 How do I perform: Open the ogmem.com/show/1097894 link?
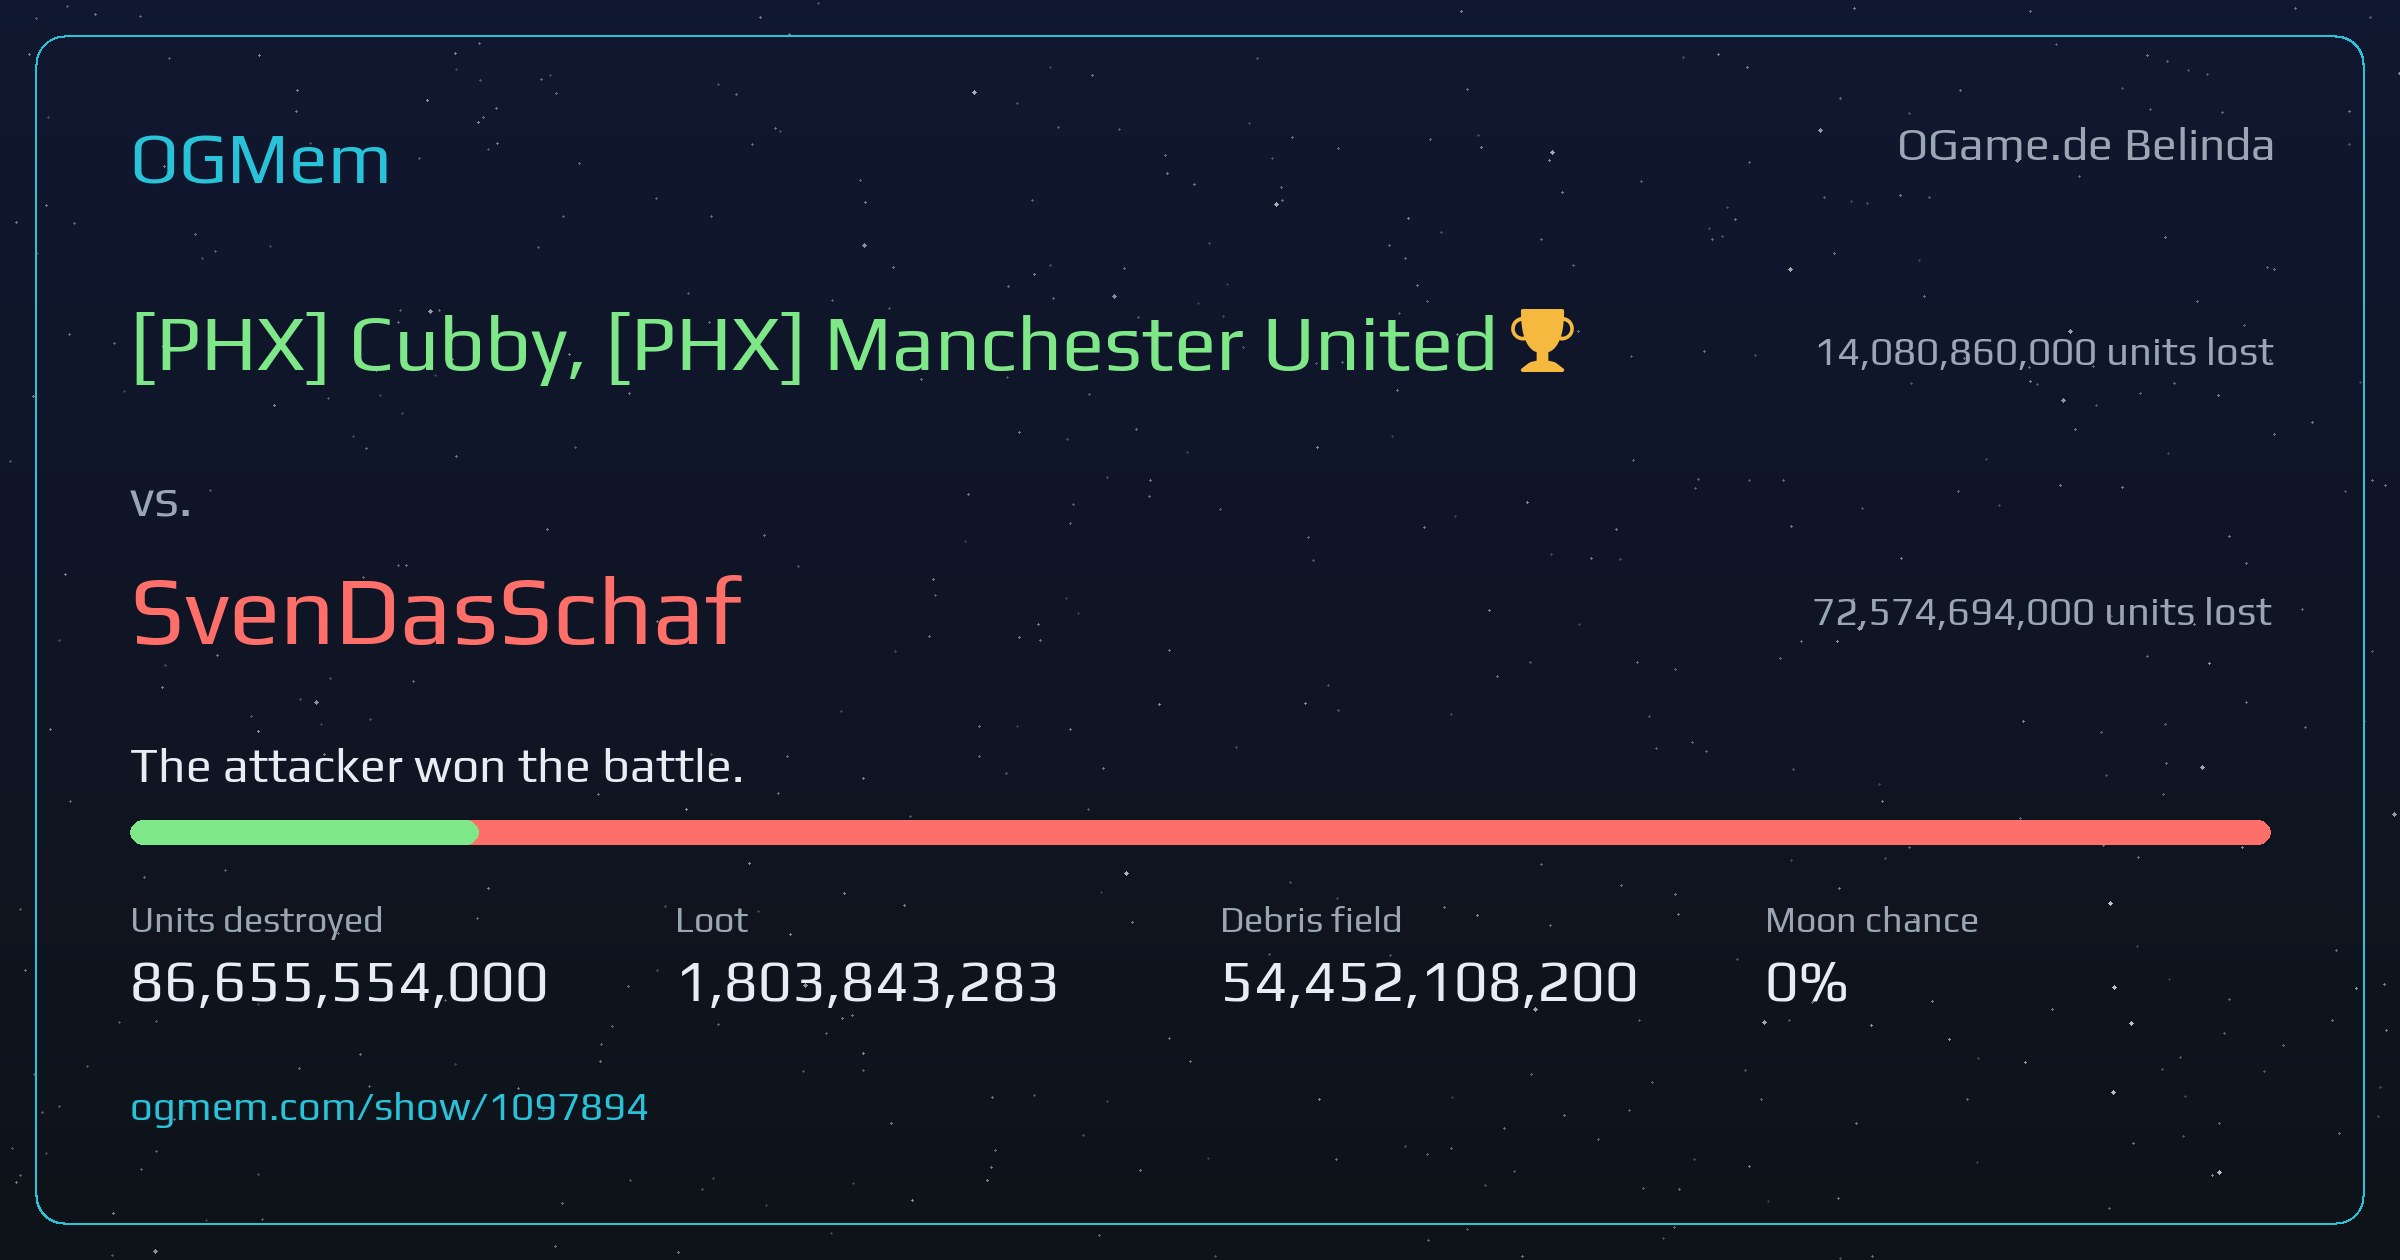pyautogui.click(x=389, y=1108)
